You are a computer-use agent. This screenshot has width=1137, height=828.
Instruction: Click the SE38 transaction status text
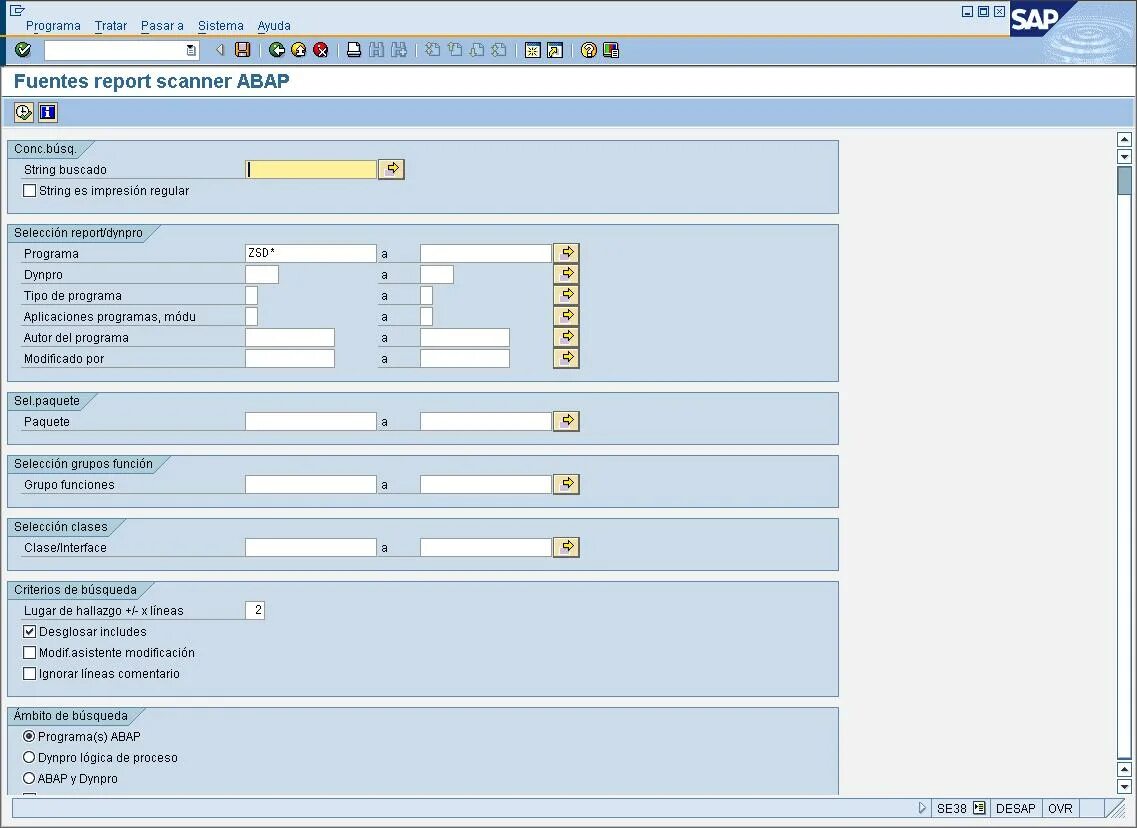click(951, 808)
